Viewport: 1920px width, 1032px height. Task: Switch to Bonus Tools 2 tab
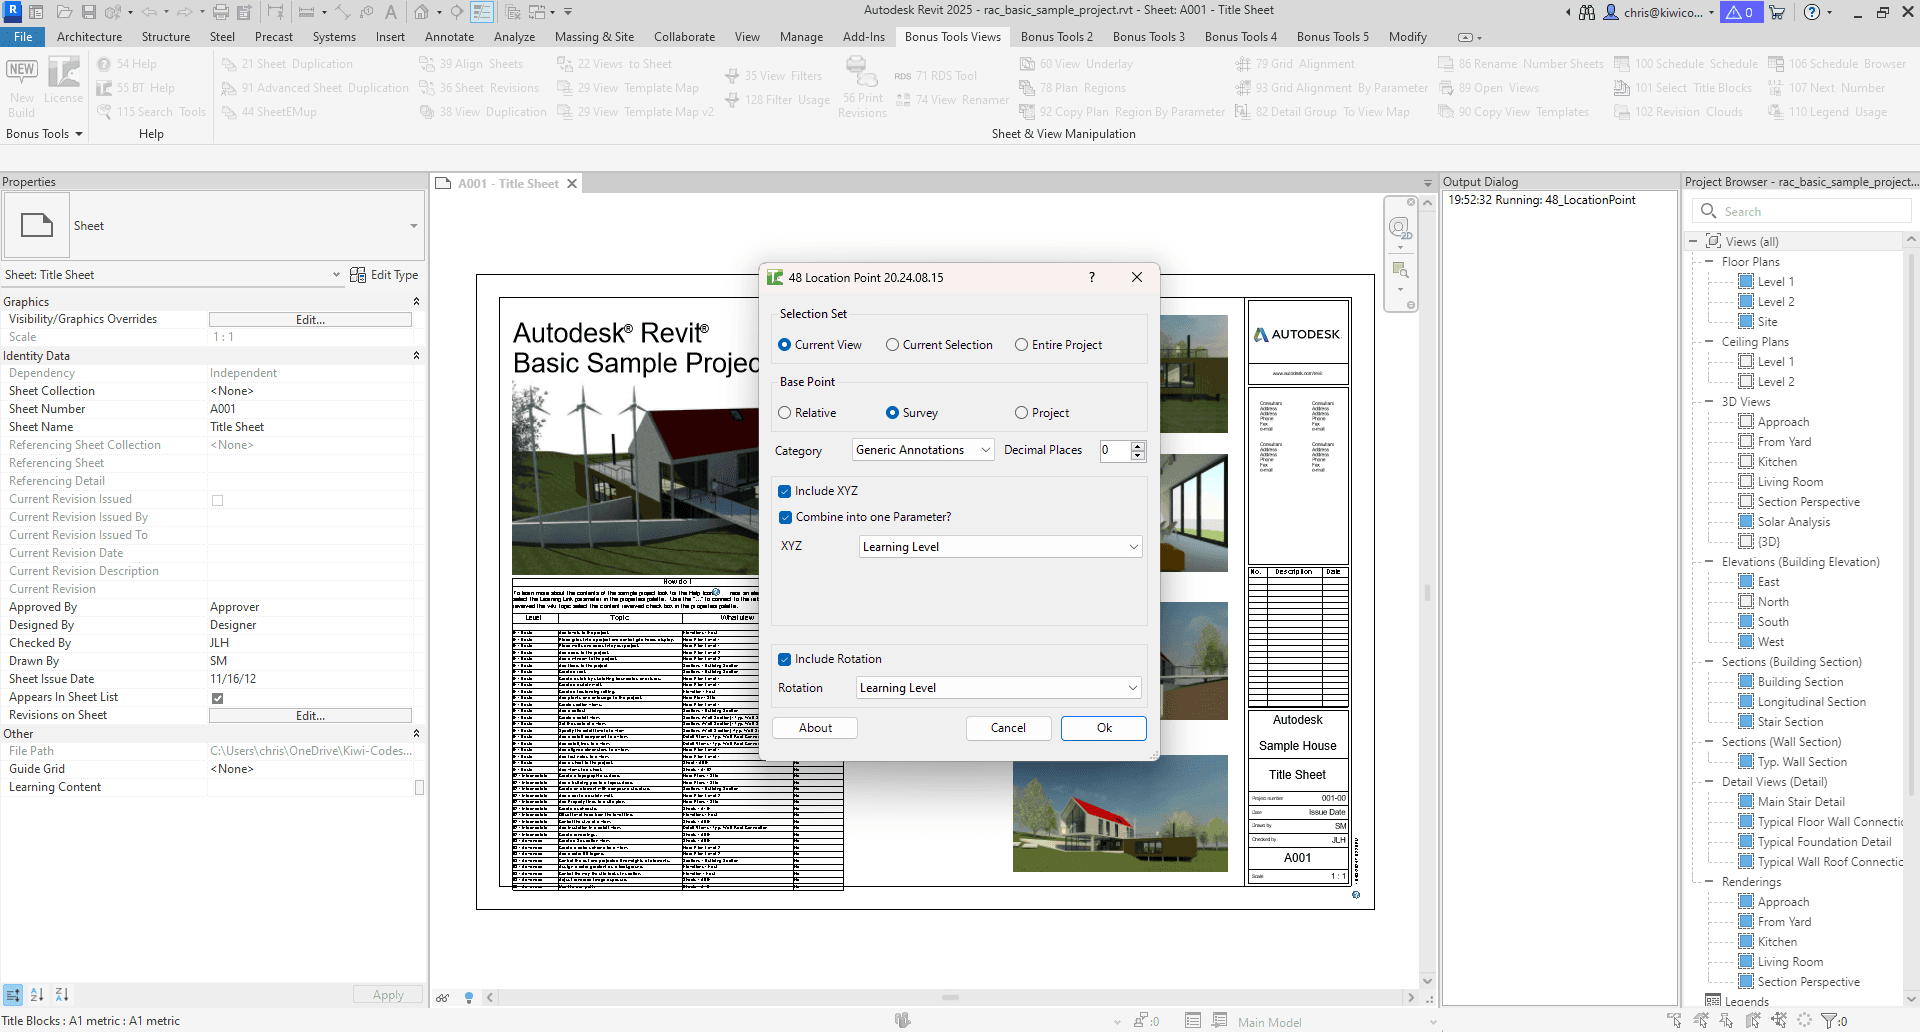pyautogui.click(x=1057, y=37)
